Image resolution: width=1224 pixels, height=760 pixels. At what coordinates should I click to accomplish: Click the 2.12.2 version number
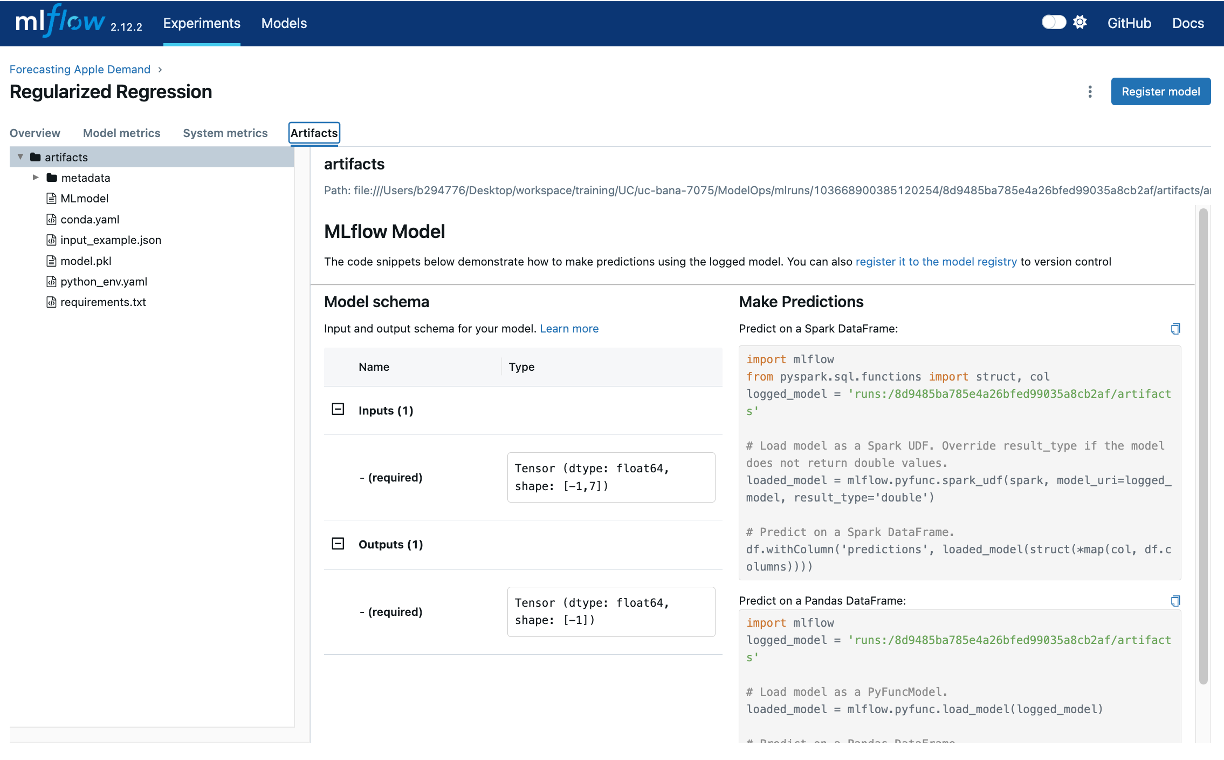pos(126,27)
